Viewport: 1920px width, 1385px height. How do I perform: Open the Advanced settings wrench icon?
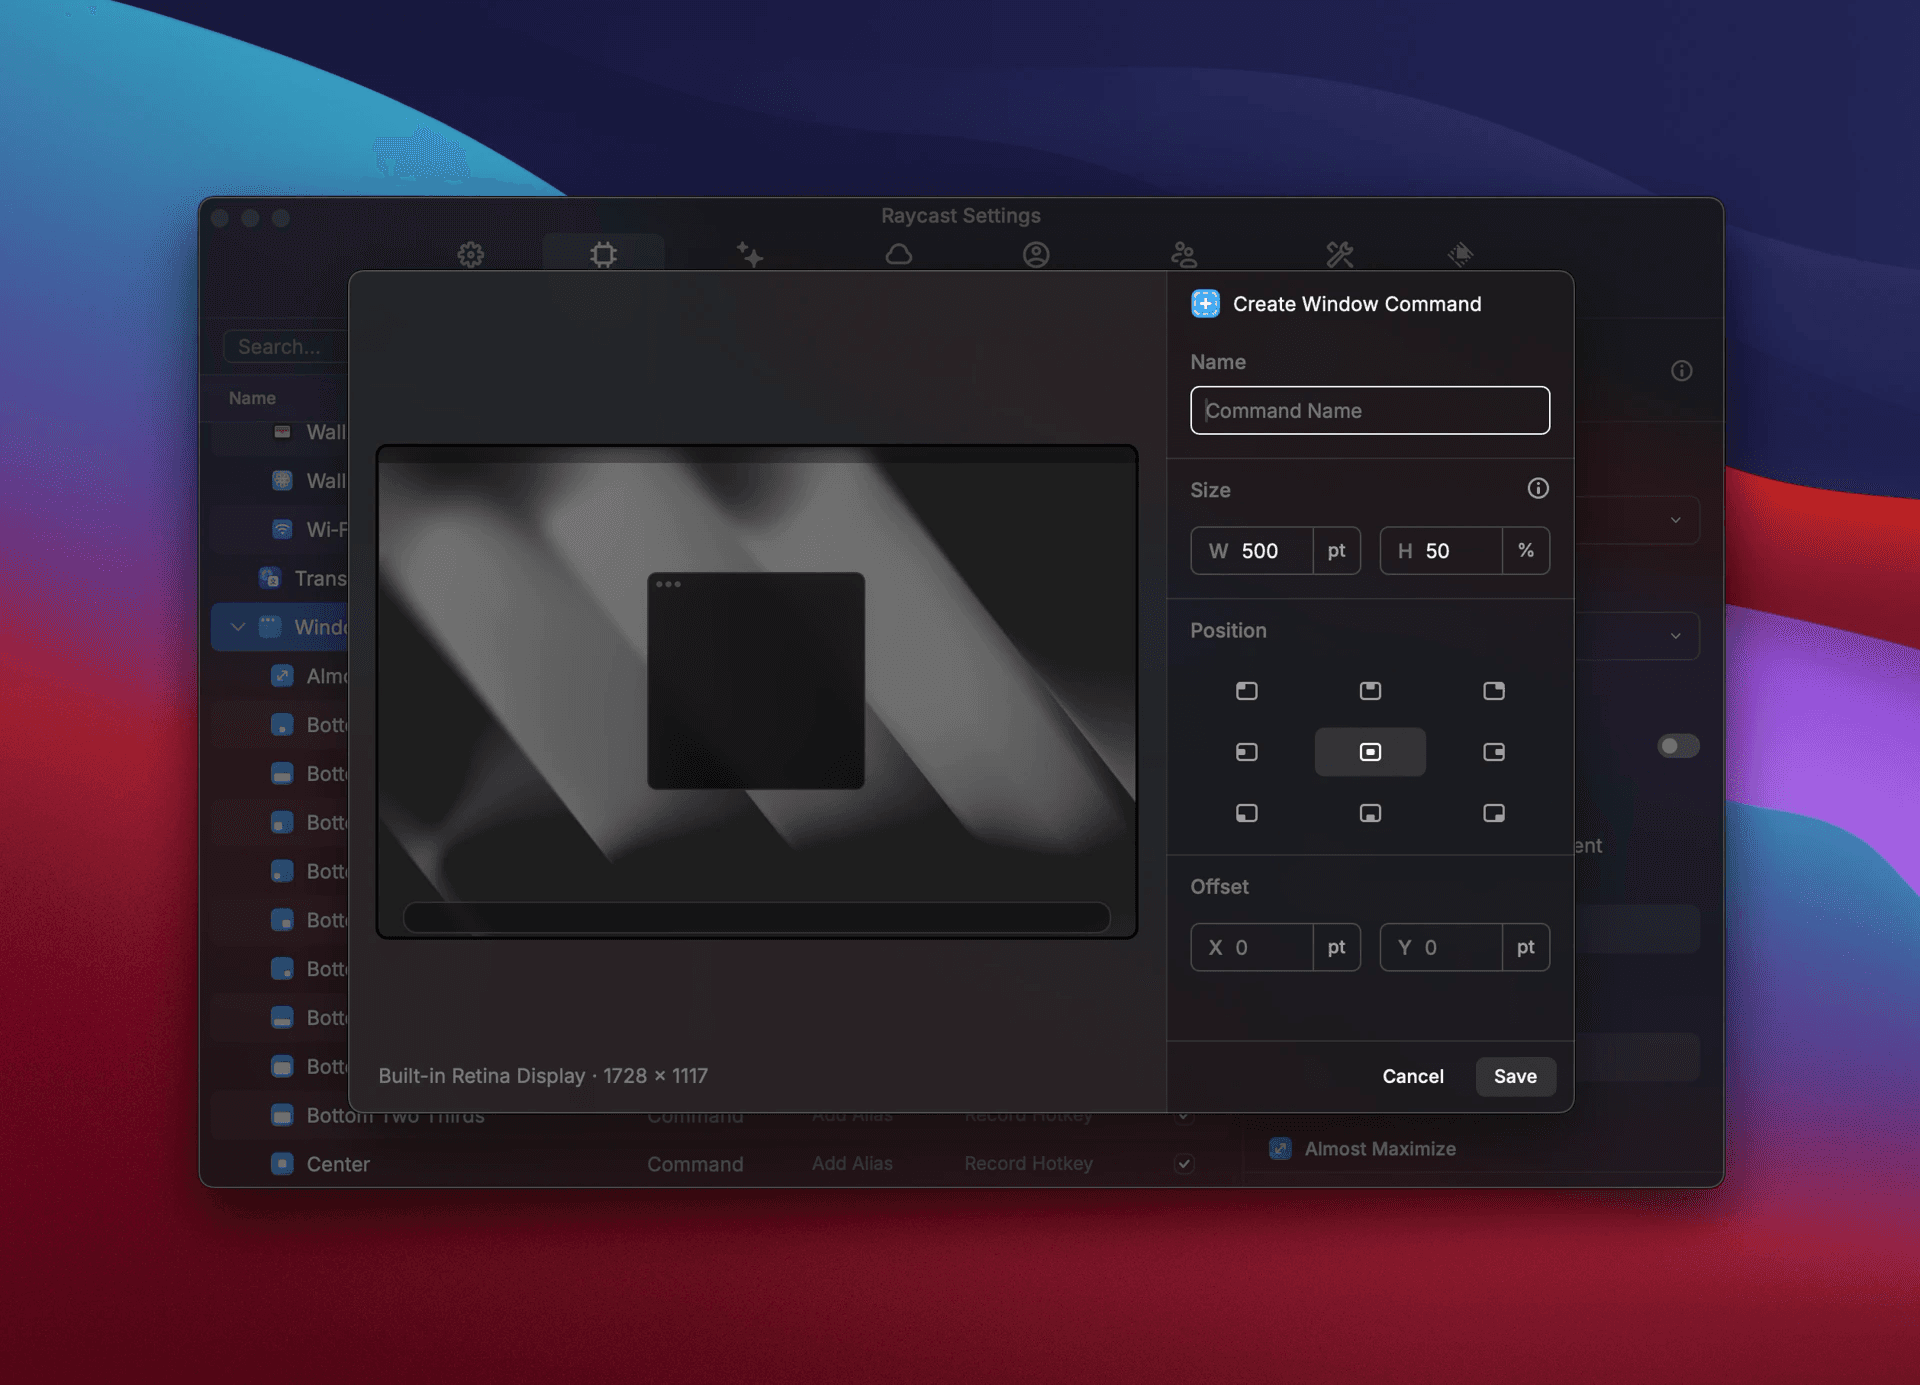[1341, 255]
